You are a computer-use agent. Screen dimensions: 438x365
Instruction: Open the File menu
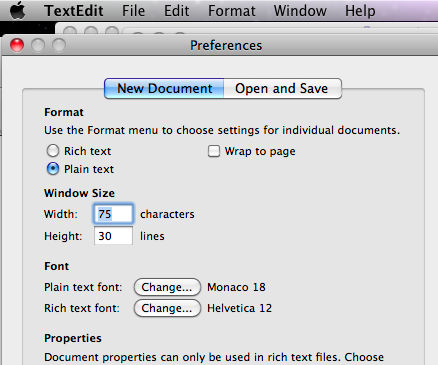133,11
